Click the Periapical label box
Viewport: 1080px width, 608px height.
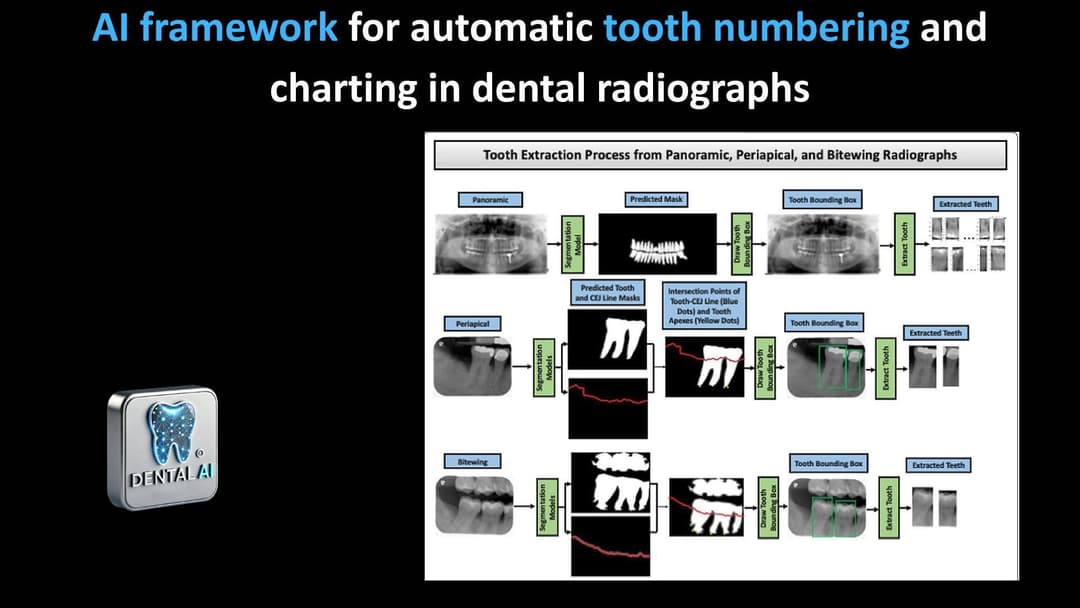(472, 324)
